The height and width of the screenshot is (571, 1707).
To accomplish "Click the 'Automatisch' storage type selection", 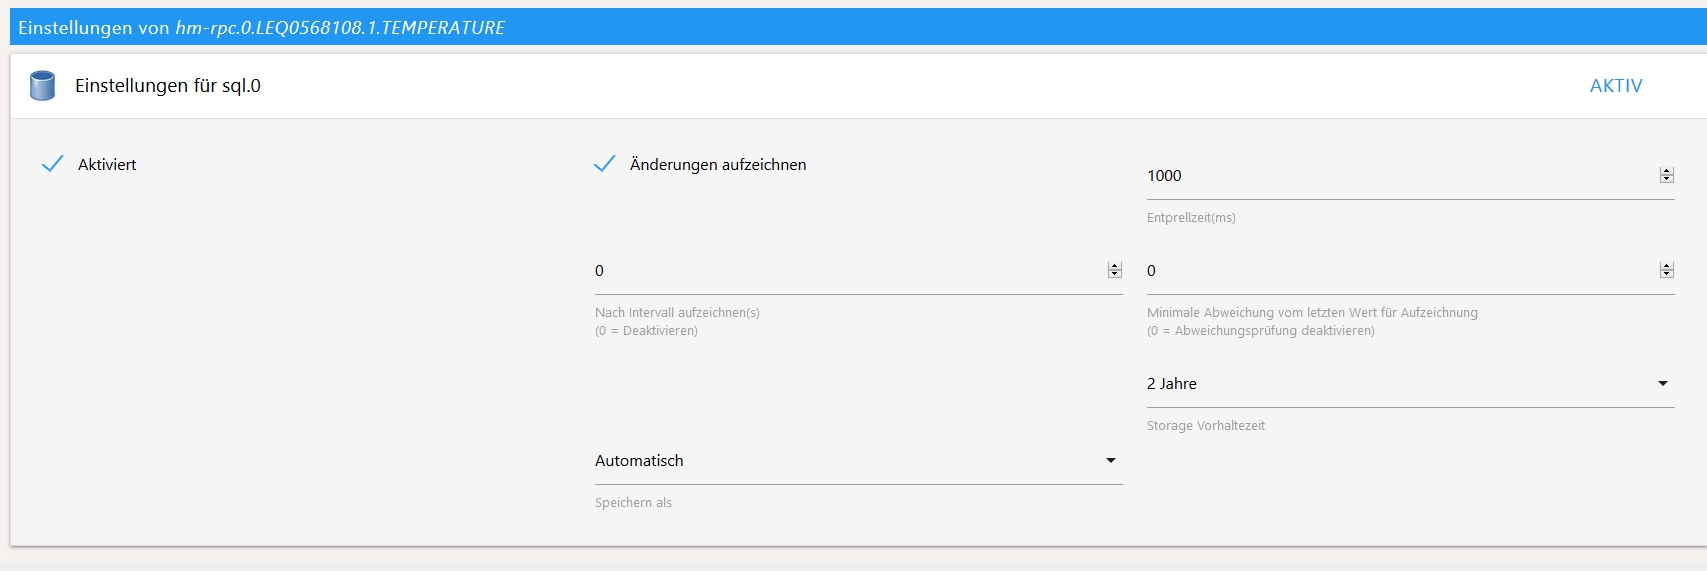I will 639,461.
